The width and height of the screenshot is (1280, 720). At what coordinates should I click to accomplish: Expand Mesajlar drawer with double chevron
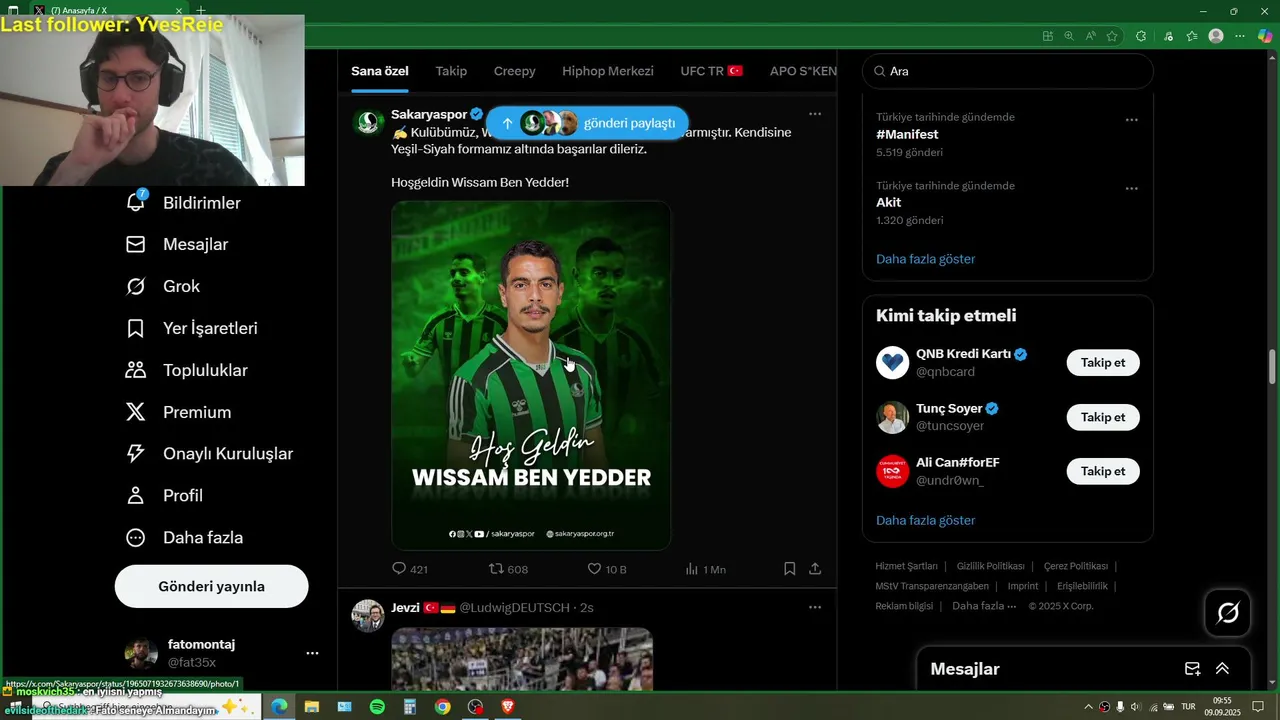[x=1222, y=669]
